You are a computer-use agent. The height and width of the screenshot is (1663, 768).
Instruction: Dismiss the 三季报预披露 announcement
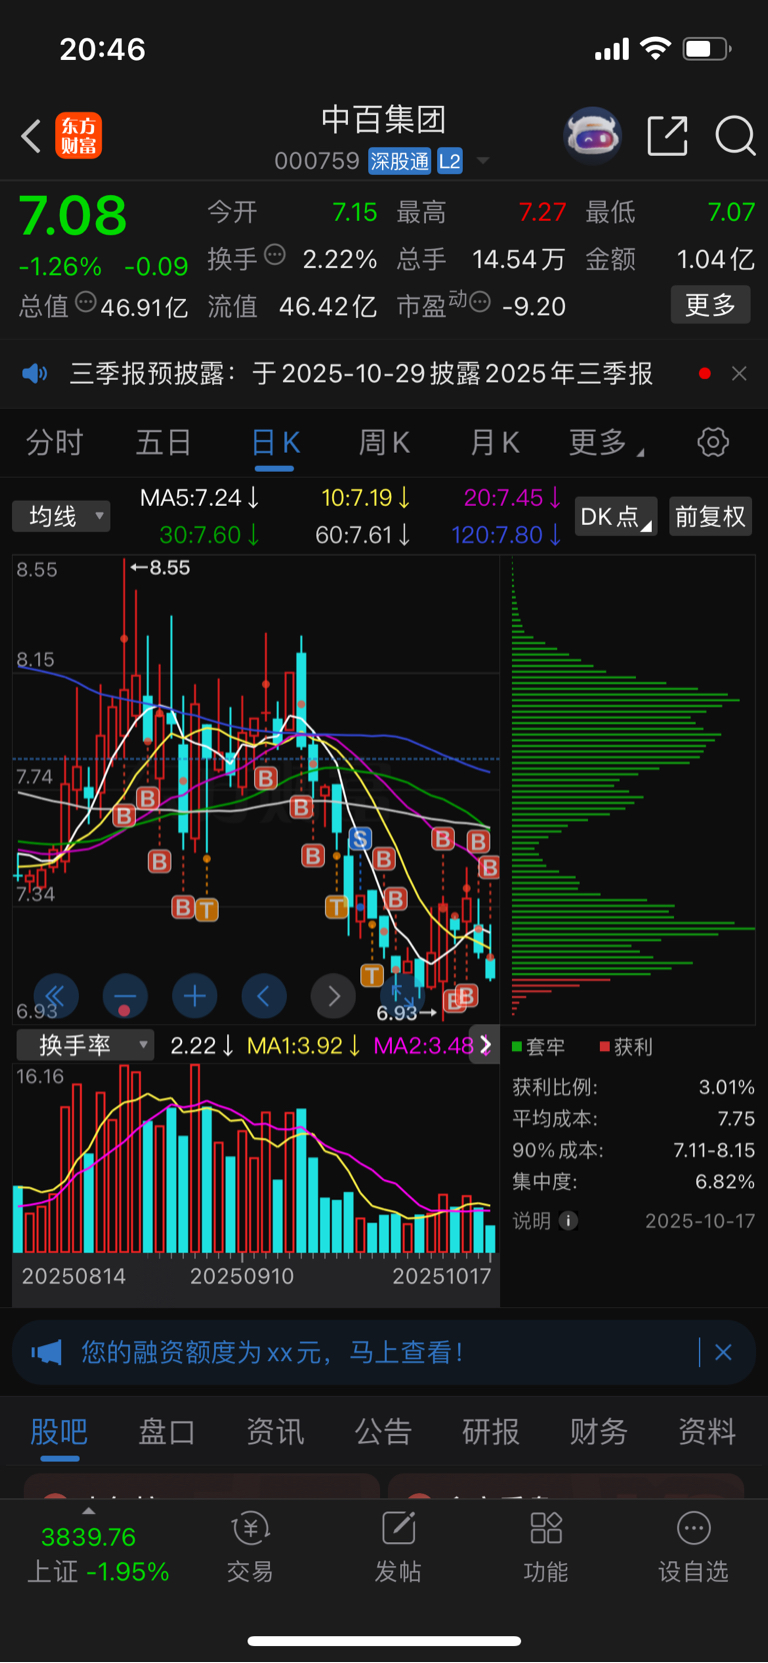[x=739, y=374]
